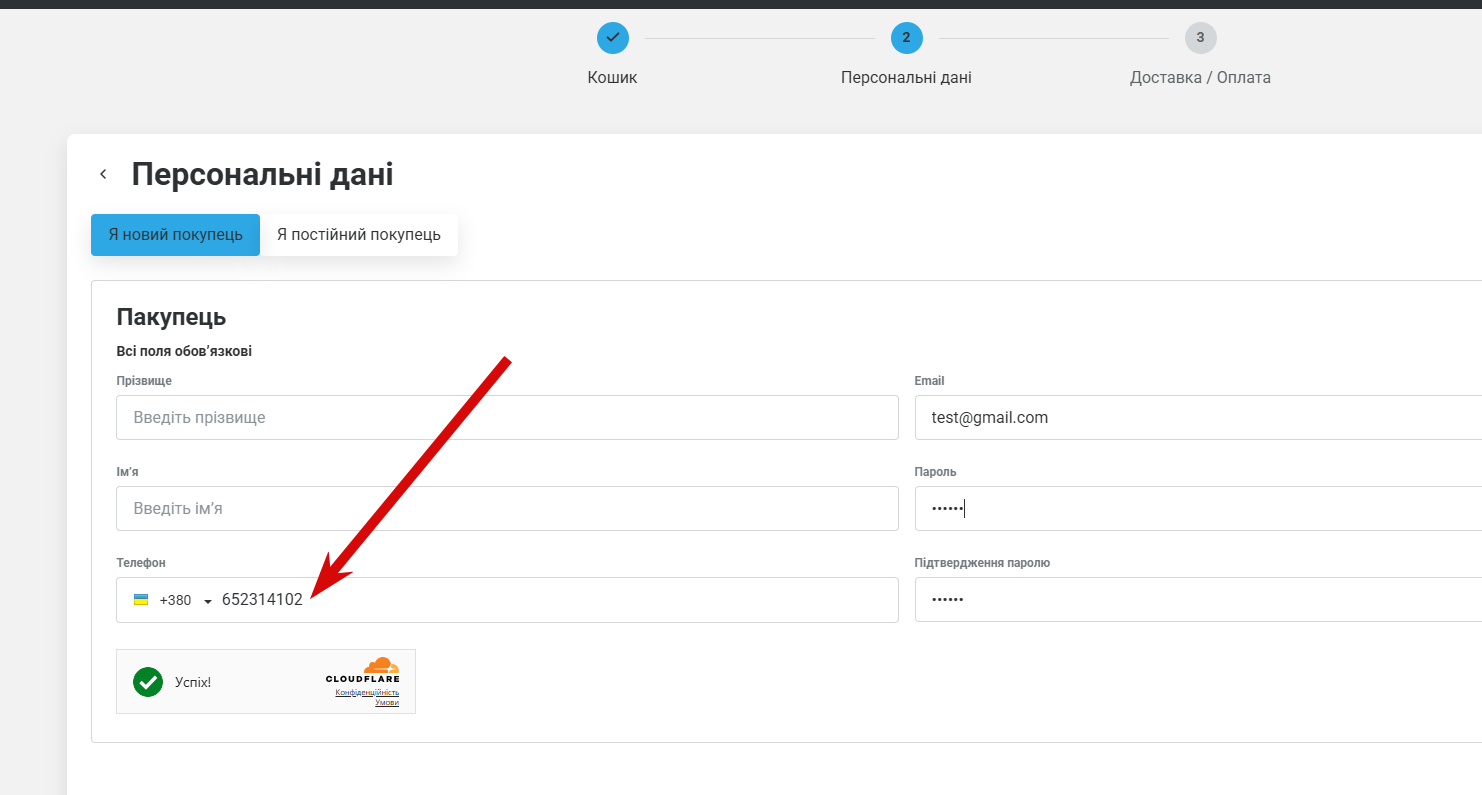Focus the Ім'я input field
Image resolution: width=1482 pixels, height=795 pixels.
(x=507, y=508)
